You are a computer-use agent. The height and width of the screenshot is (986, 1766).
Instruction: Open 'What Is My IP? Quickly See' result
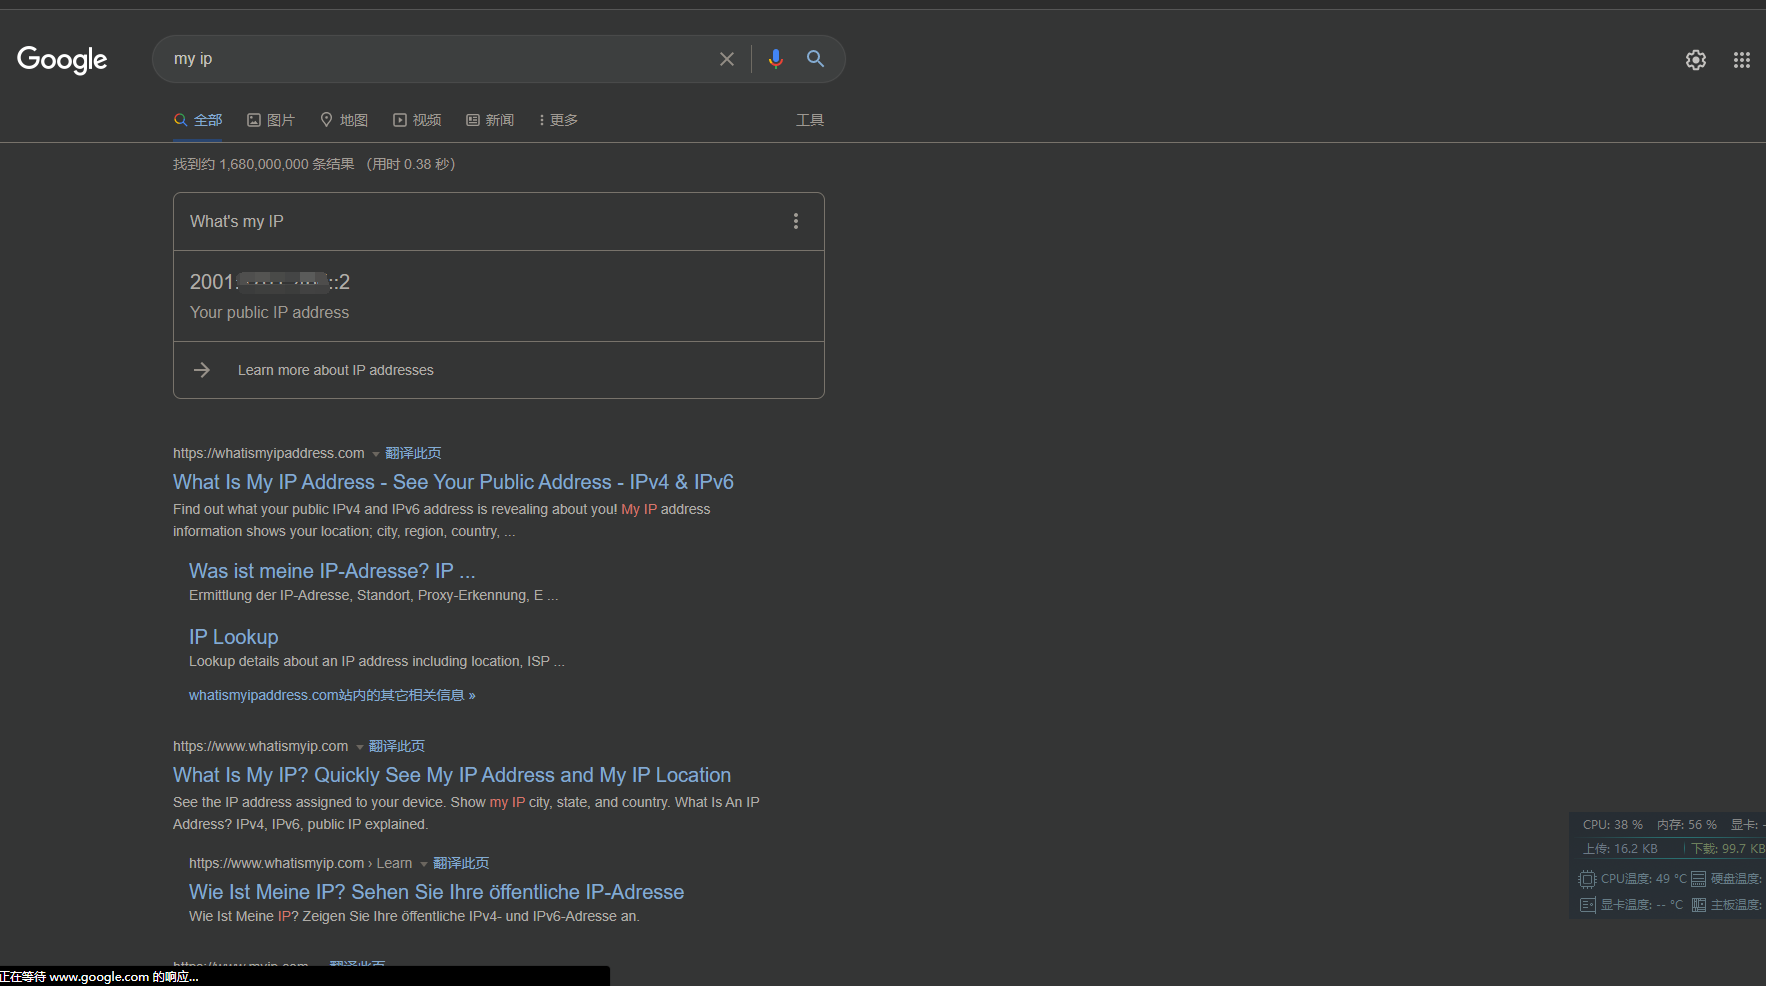[x=452, y=775]
